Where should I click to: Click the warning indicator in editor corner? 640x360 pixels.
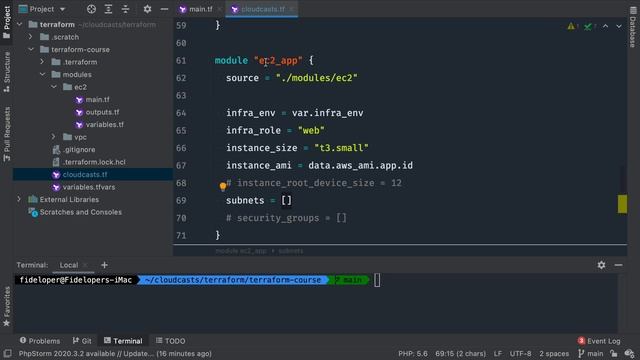(572, 27)
